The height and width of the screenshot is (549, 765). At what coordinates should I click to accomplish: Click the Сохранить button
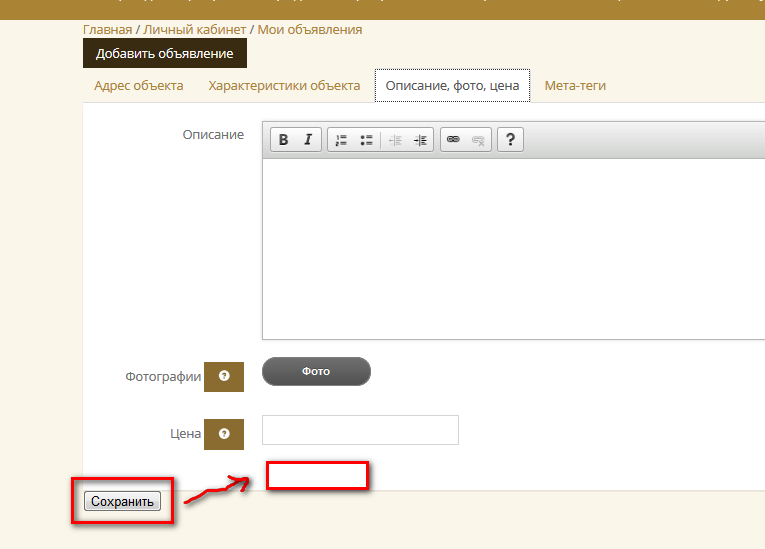pyautogui.click(x=122, y=501)
